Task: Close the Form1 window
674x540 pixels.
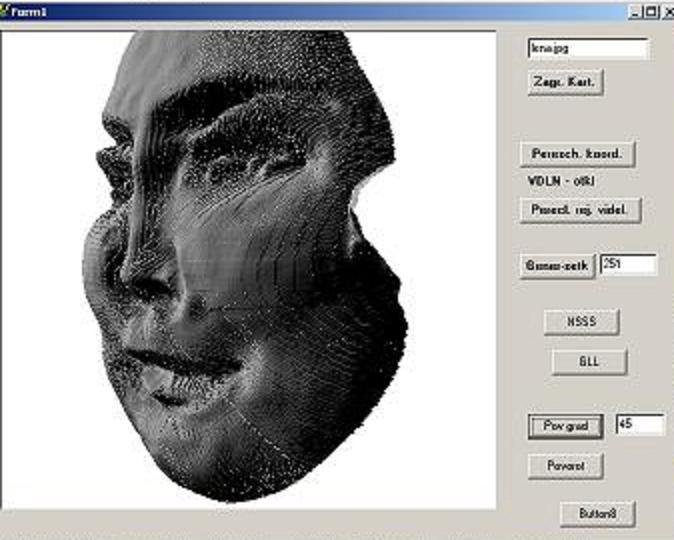Action: (x=668, y=12)
